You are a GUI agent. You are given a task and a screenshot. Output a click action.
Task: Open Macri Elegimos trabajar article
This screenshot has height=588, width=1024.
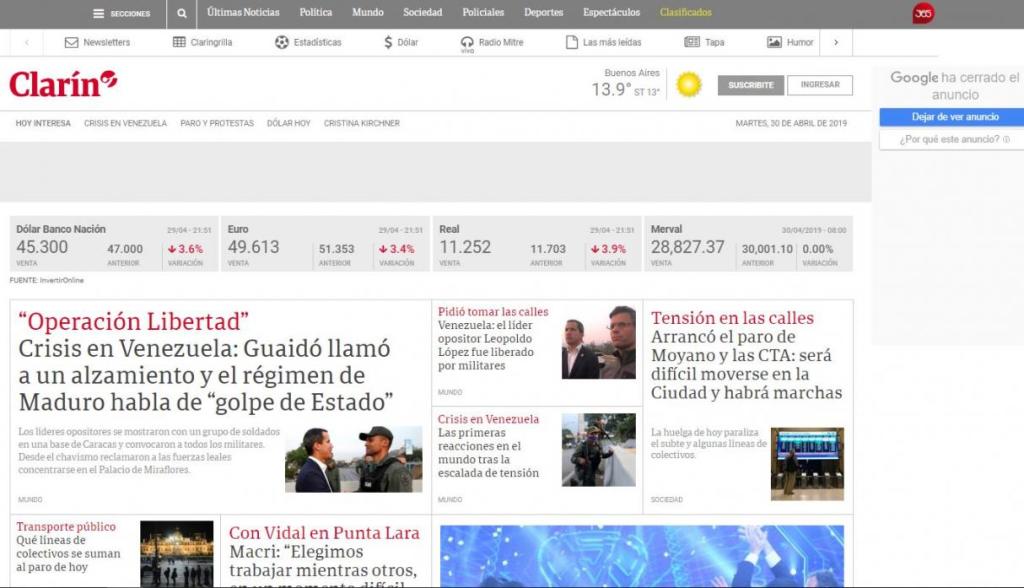pos(323,565)
